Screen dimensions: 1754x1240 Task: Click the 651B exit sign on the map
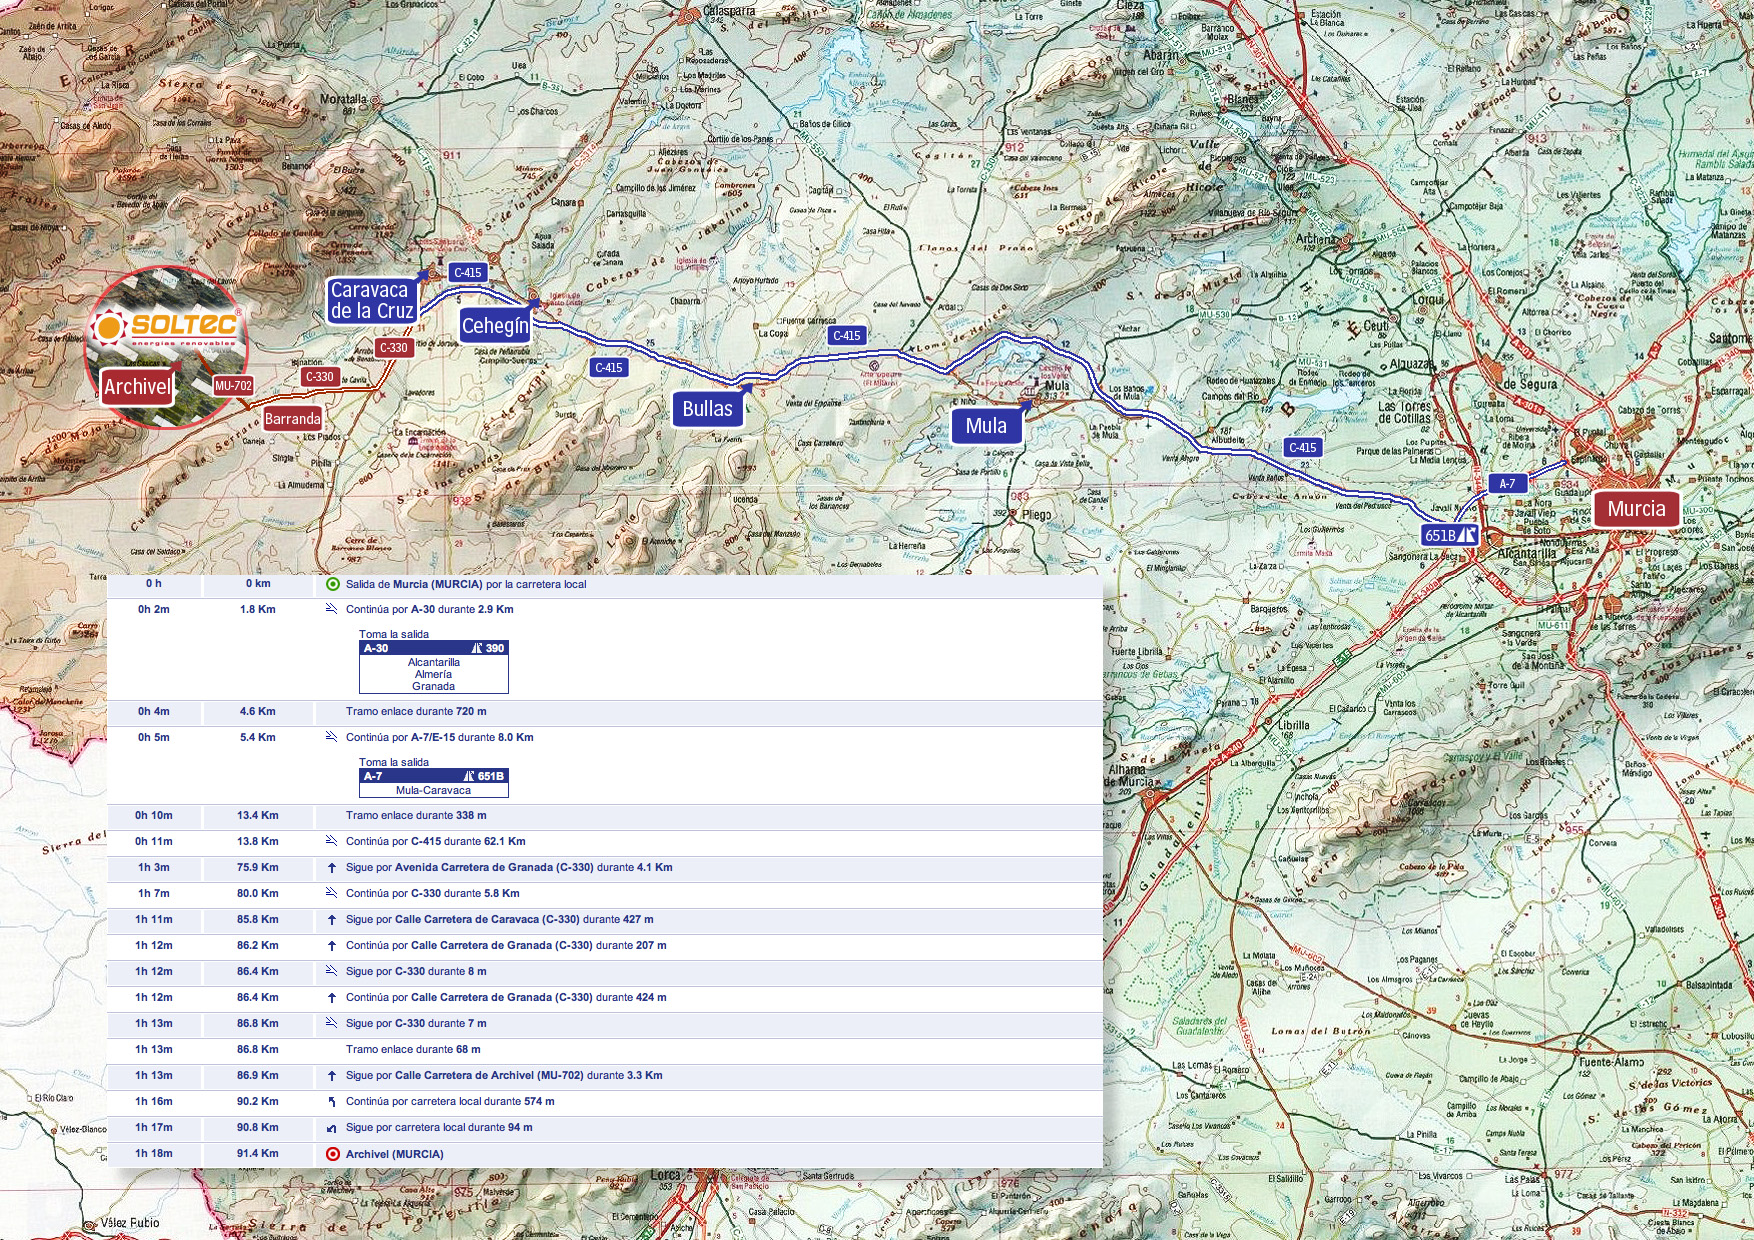coord(1450,535)
